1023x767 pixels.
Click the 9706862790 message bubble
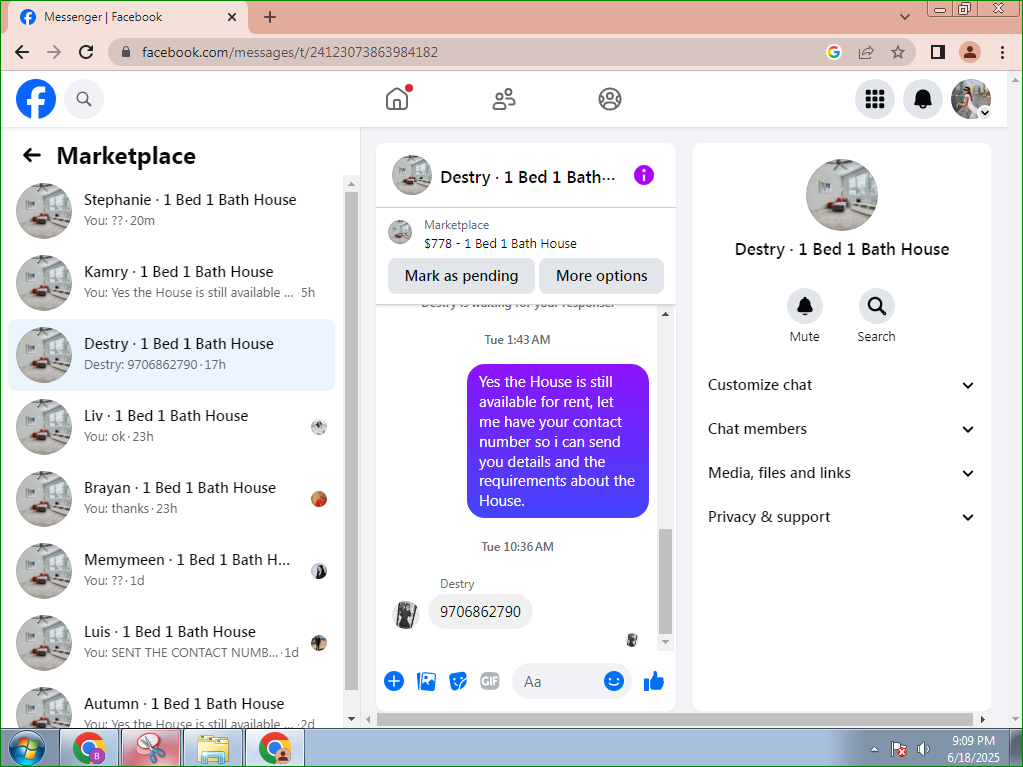480,612
